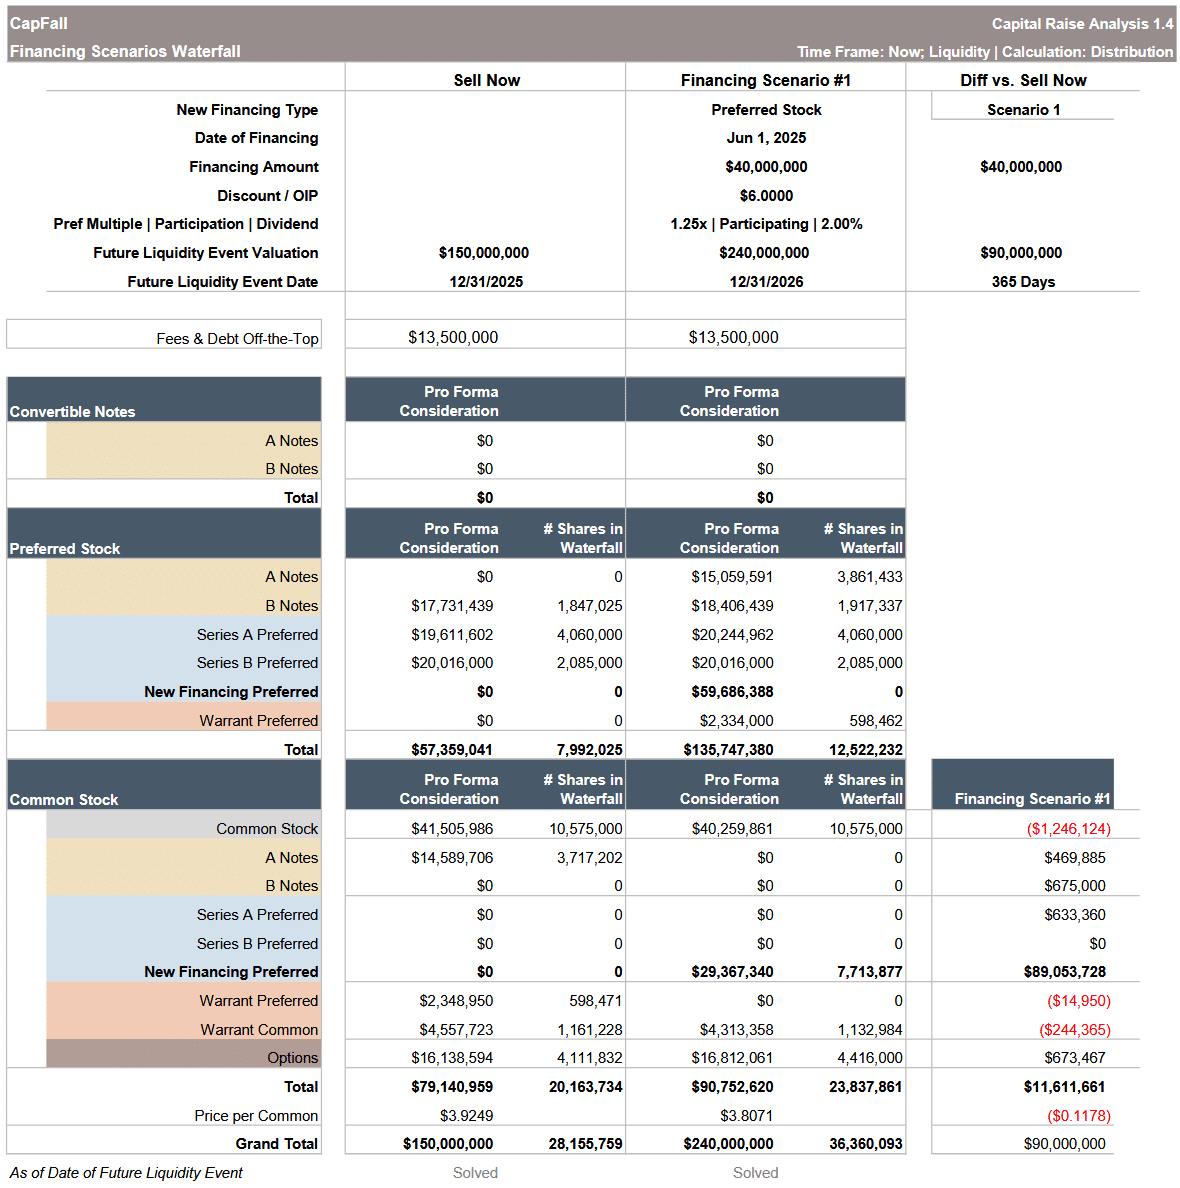1180x1188 pixels.
Task: Click the Financing Scenarios Waterfall subtitle
Action: (125, 52)
